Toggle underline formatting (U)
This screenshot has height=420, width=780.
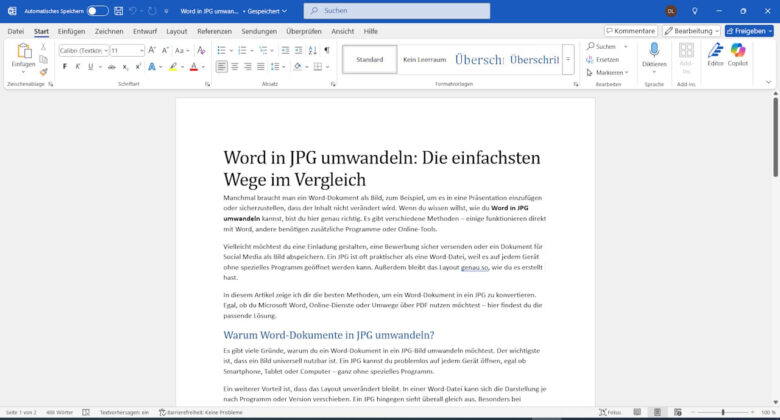pos(91,67)
